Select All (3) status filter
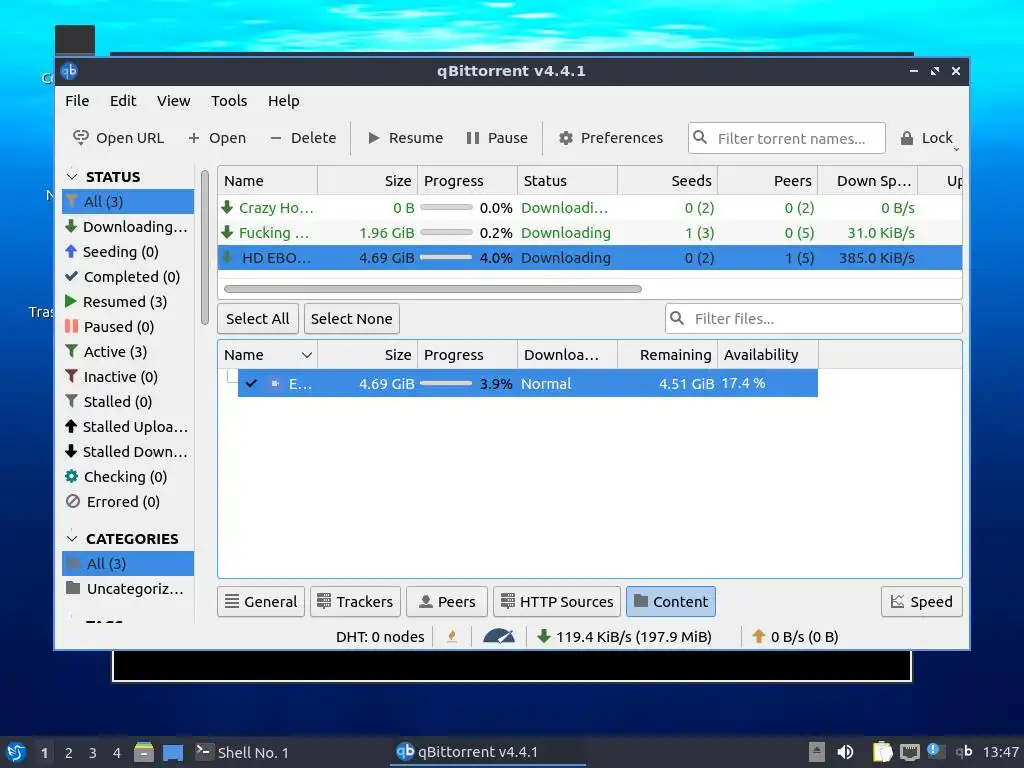The width and height of the screenshot is (1024, 768). pyautogui.click(x=128, y=202)
